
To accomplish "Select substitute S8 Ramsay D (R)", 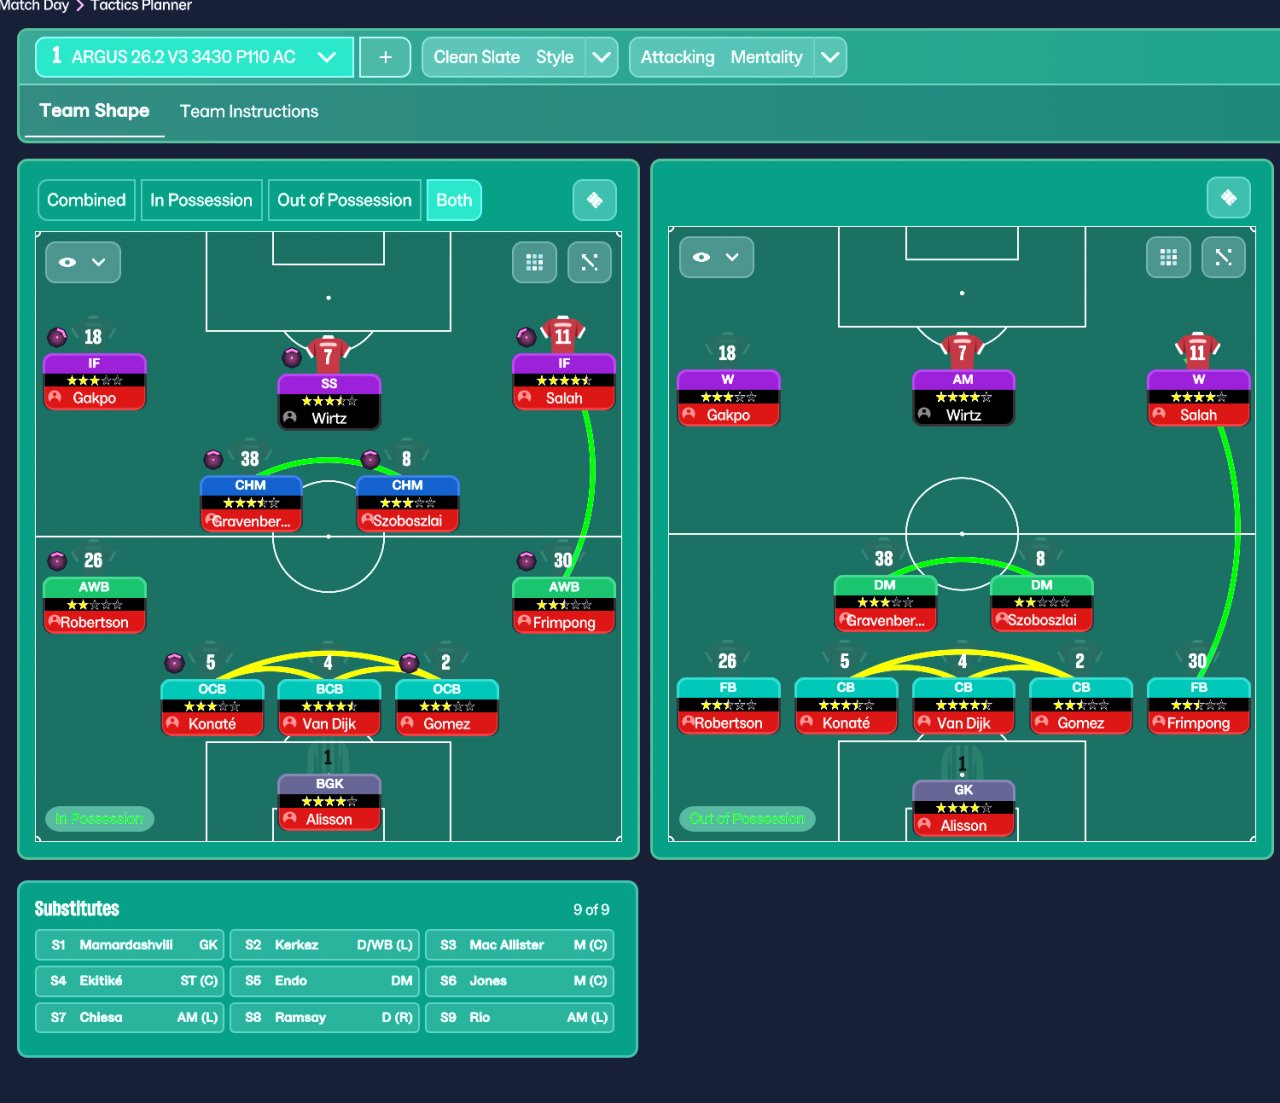I will [325, 1017].
